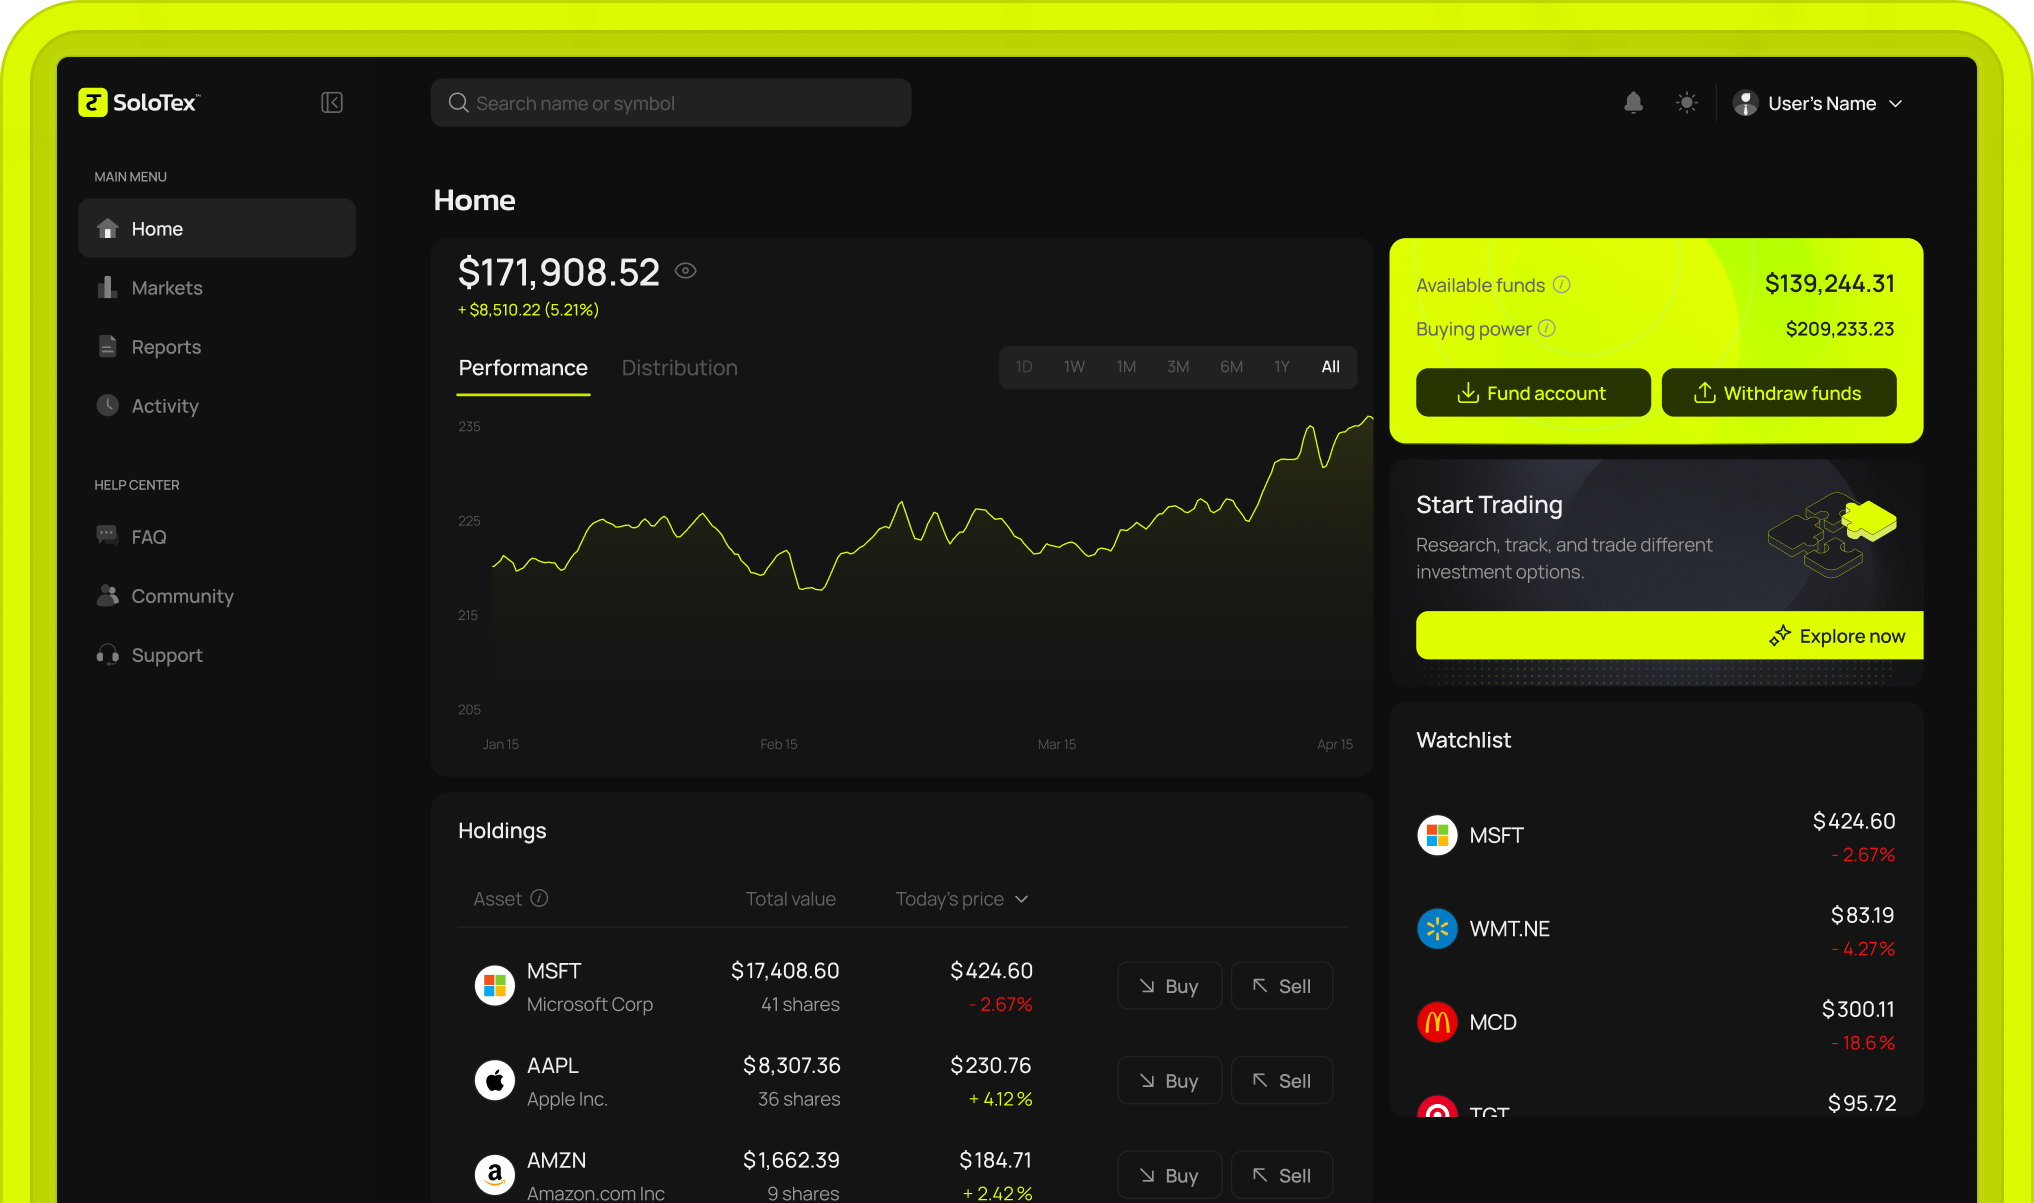Open Microsoft logo in Watchlist
Viewport: 2034px width, 1203px height.
point(1437,835)
